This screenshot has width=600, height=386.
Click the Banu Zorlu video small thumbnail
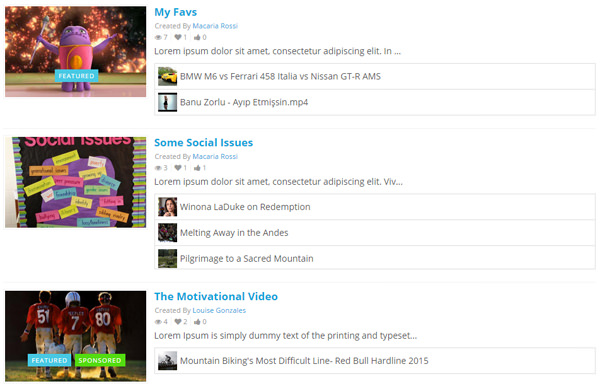pos(168,102)
